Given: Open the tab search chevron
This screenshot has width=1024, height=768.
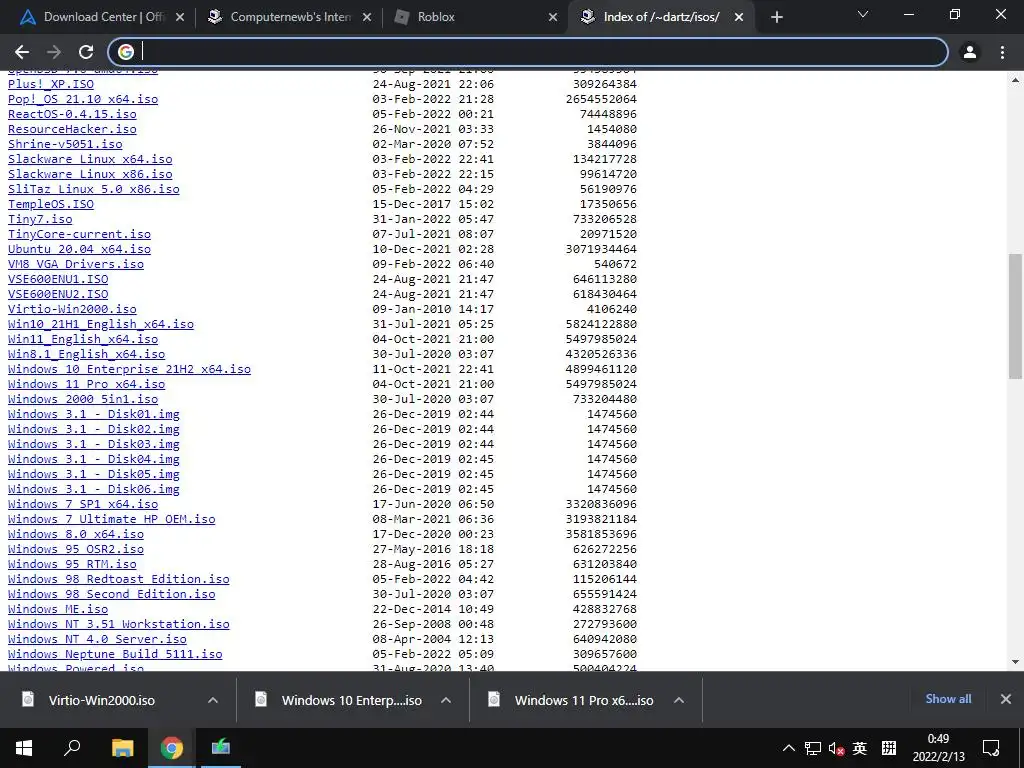Looking at the screenshot, I should coord(863,14).
